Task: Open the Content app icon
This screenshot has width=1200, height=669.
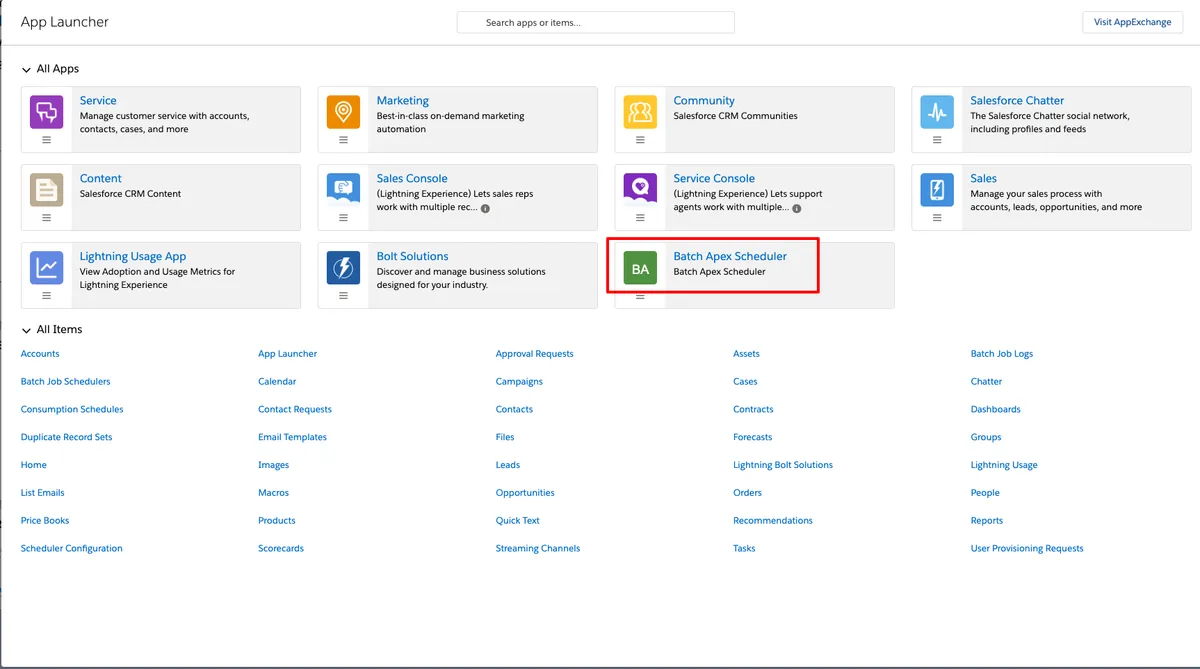Action: (46, 190)
